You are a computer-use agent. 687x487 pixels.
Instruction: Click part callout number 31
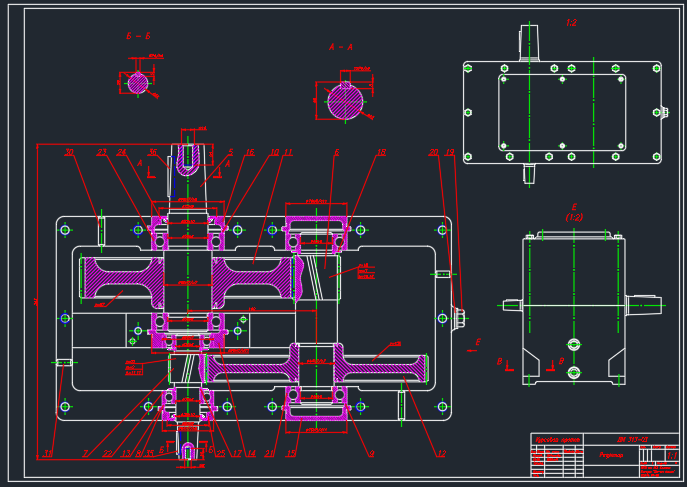47,454
